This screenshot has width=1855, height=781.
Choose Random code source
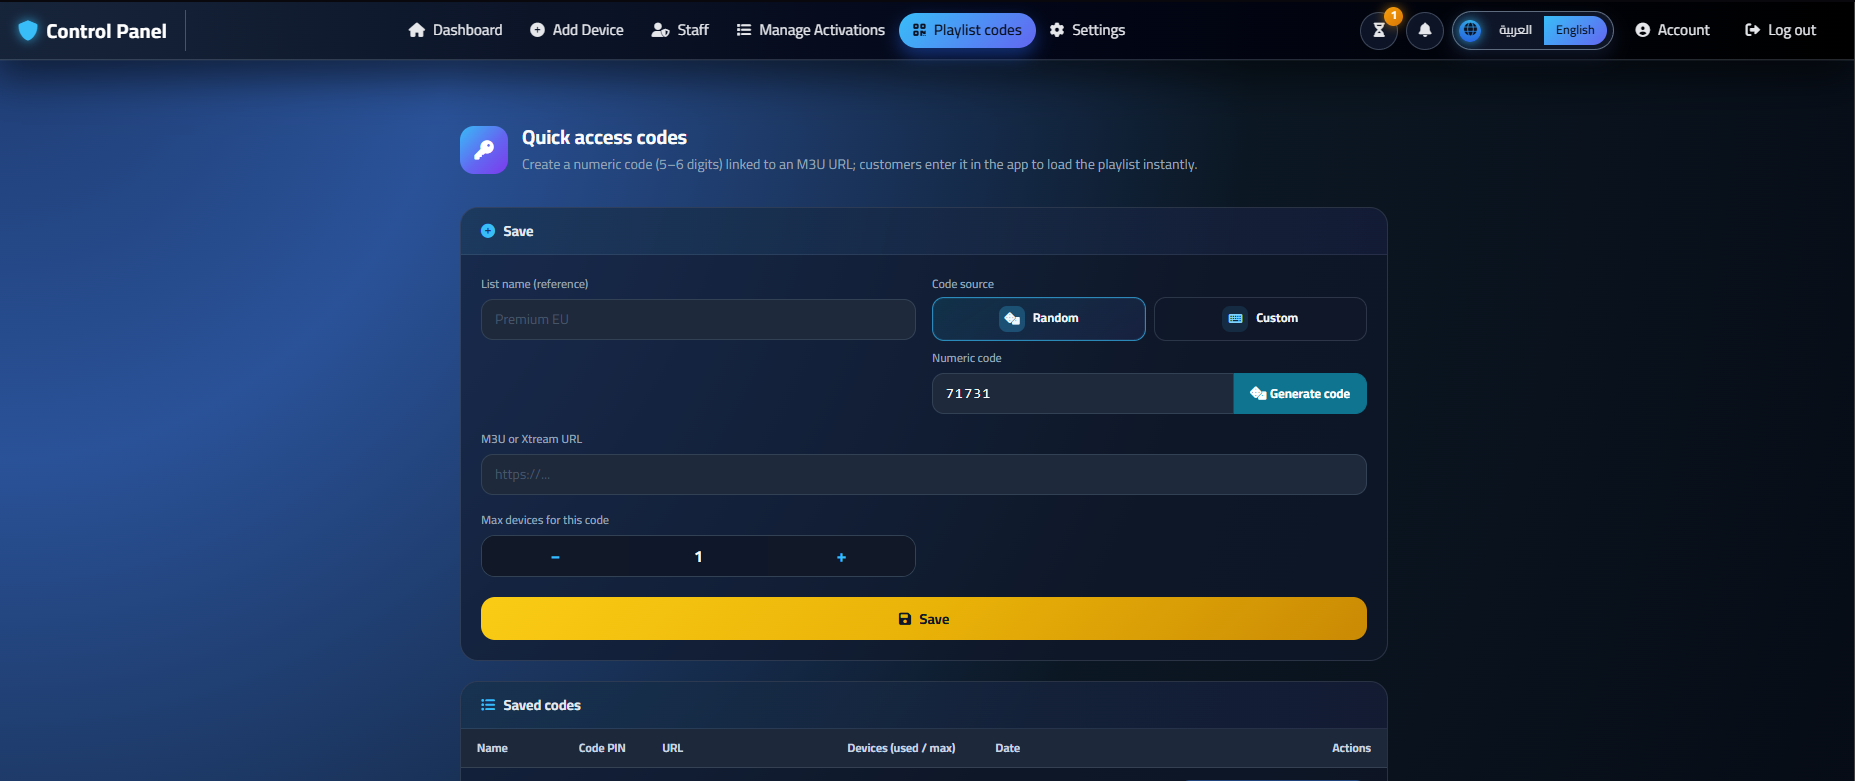pos(1039,319)
